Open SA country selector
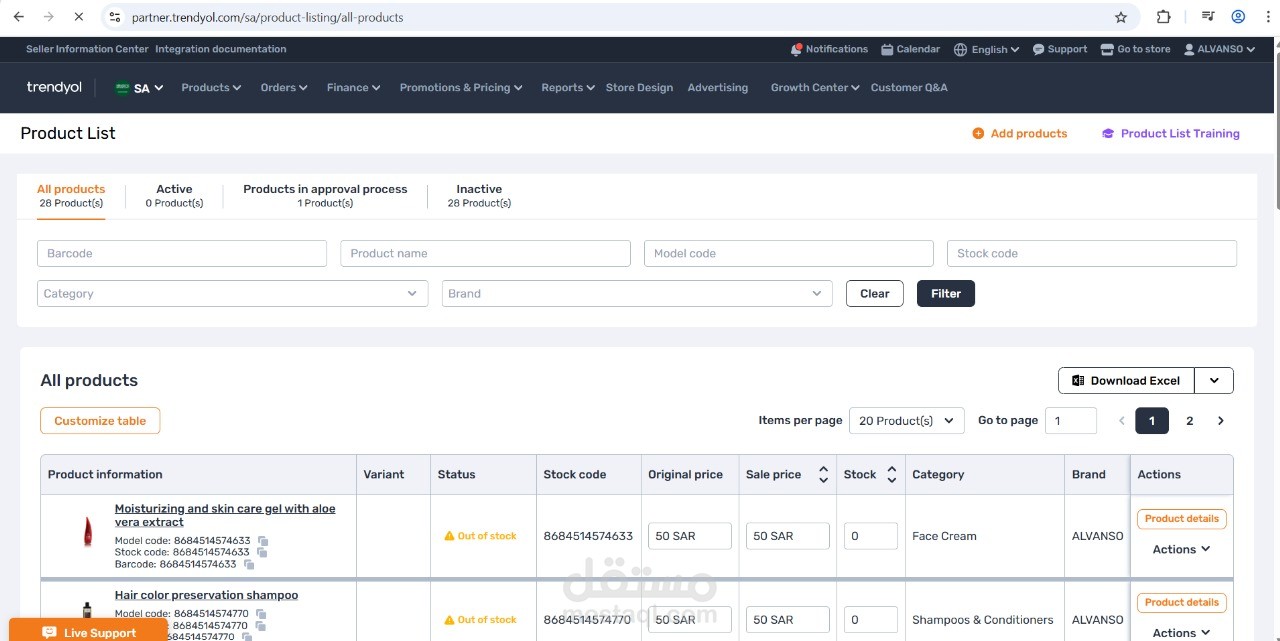Screen dimensions: 1280x641 [x=139, y=88]
